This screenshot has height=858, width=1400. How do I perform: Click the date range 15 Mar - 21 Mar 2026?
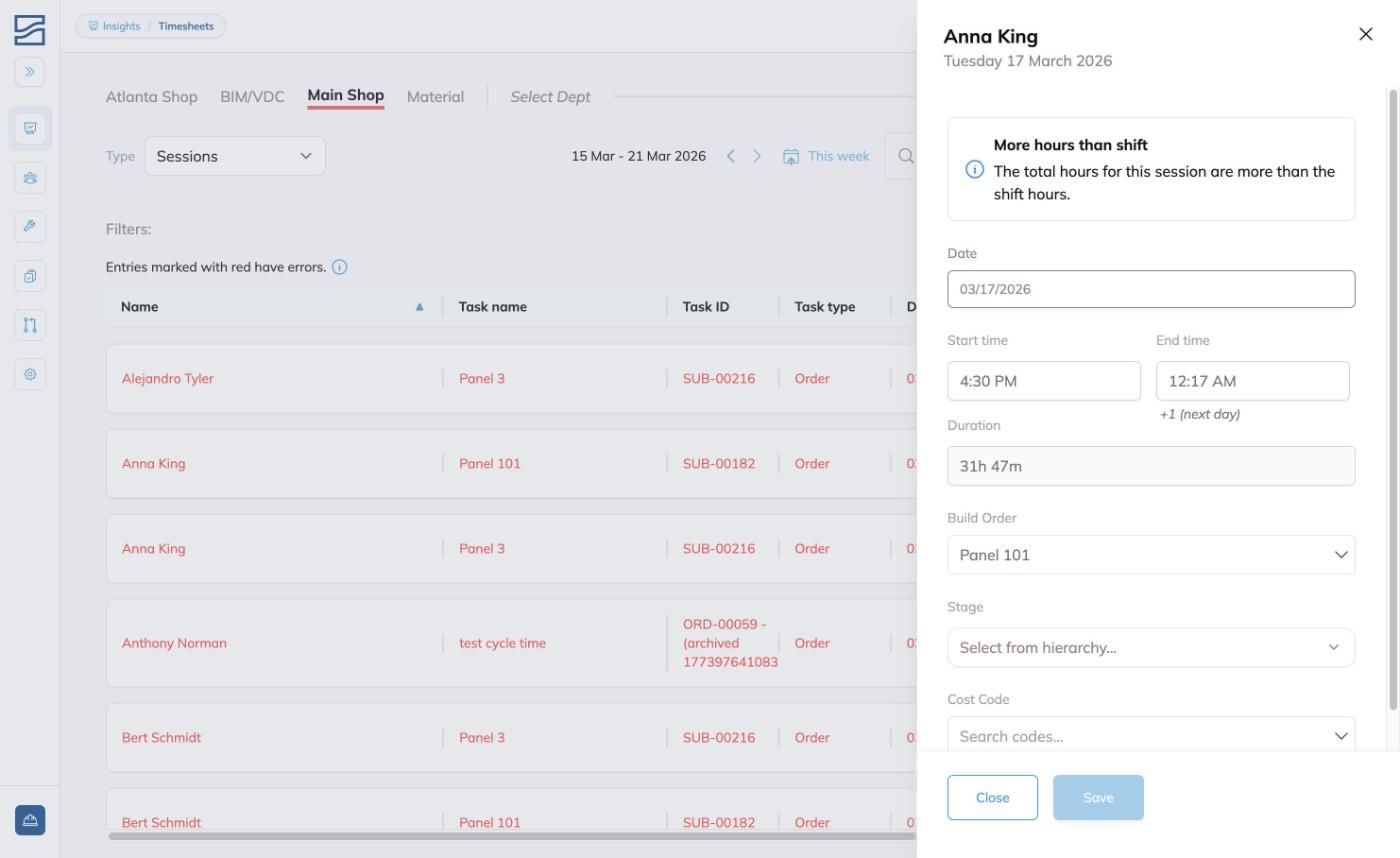639,156
